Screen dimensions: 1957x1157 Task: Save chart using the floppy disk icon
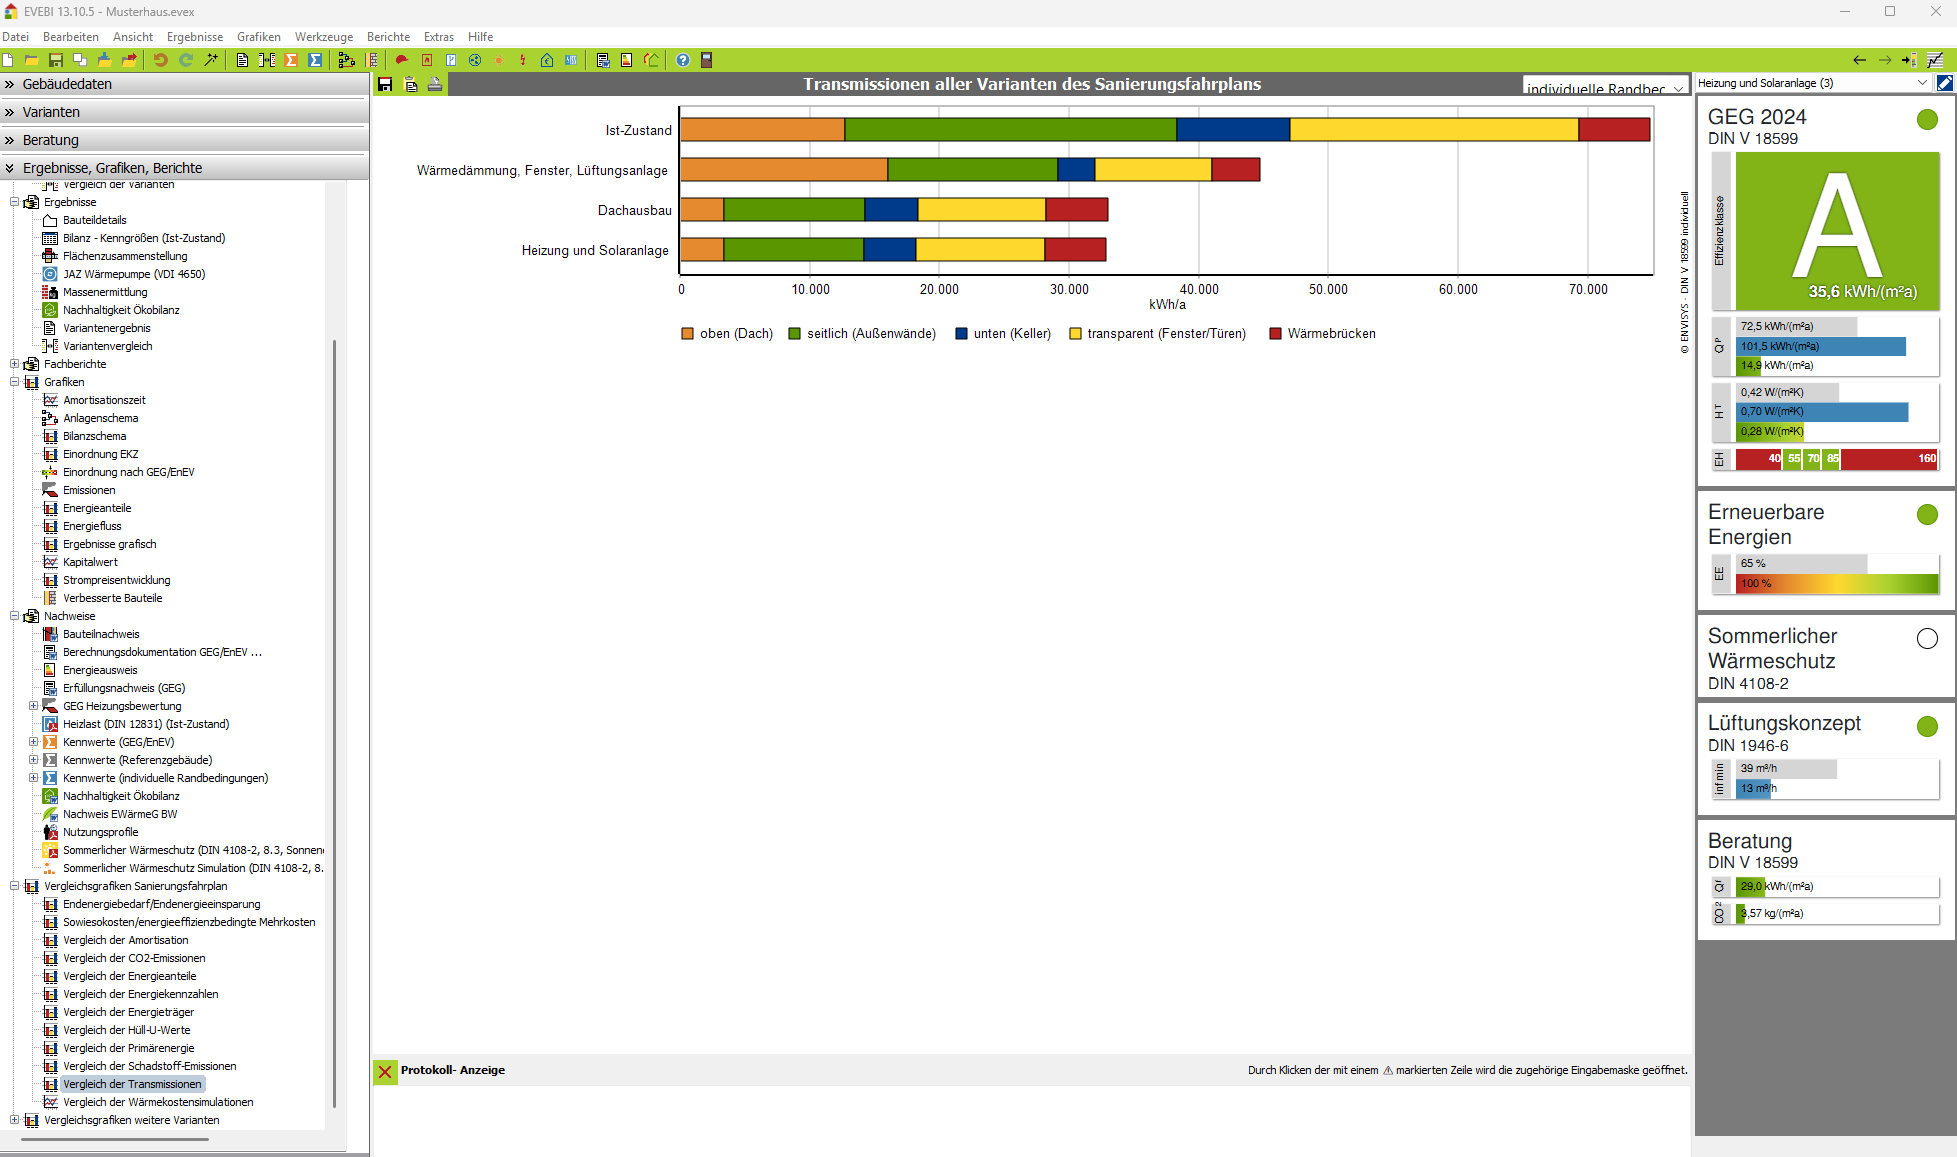(x=385, y=85)
